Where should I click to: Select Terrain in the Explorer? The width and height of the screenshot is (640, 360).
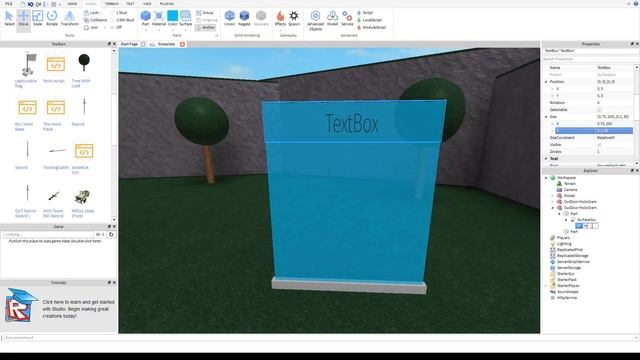click(569, 184)
